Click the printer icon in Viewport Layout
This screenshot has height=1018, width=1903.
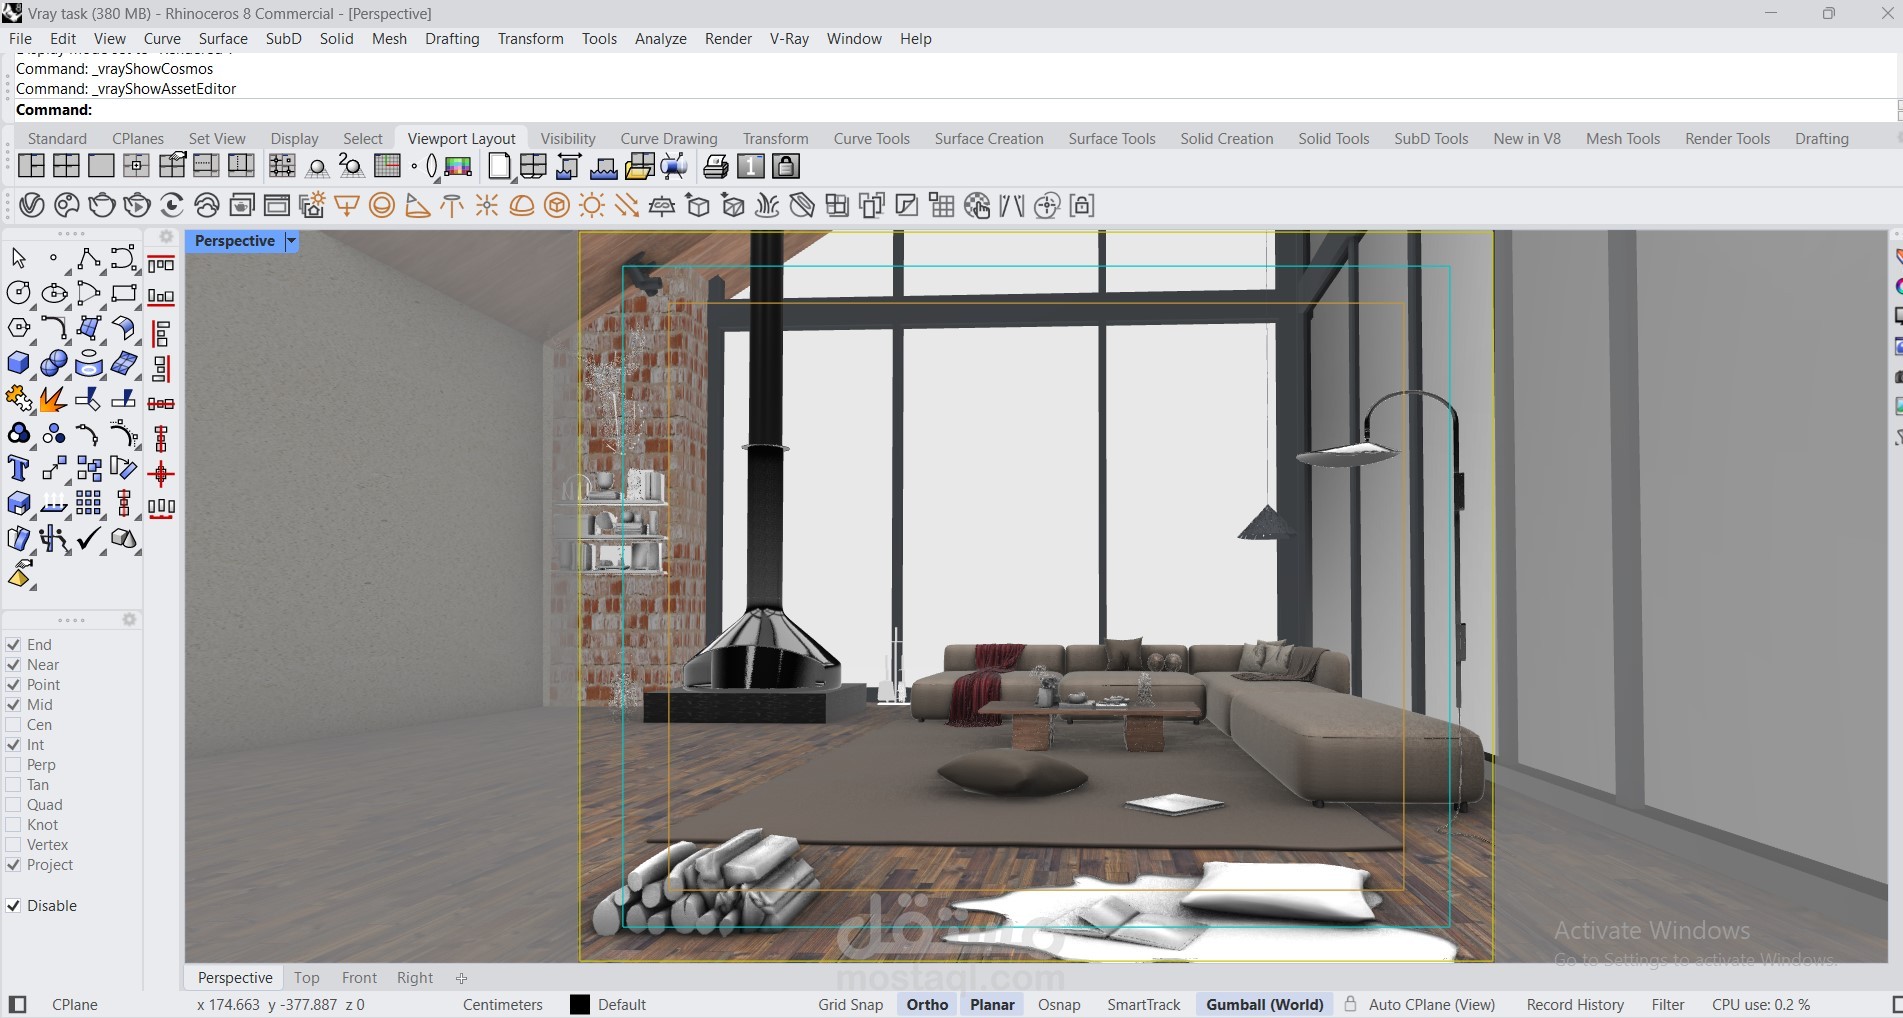[716, 166]
